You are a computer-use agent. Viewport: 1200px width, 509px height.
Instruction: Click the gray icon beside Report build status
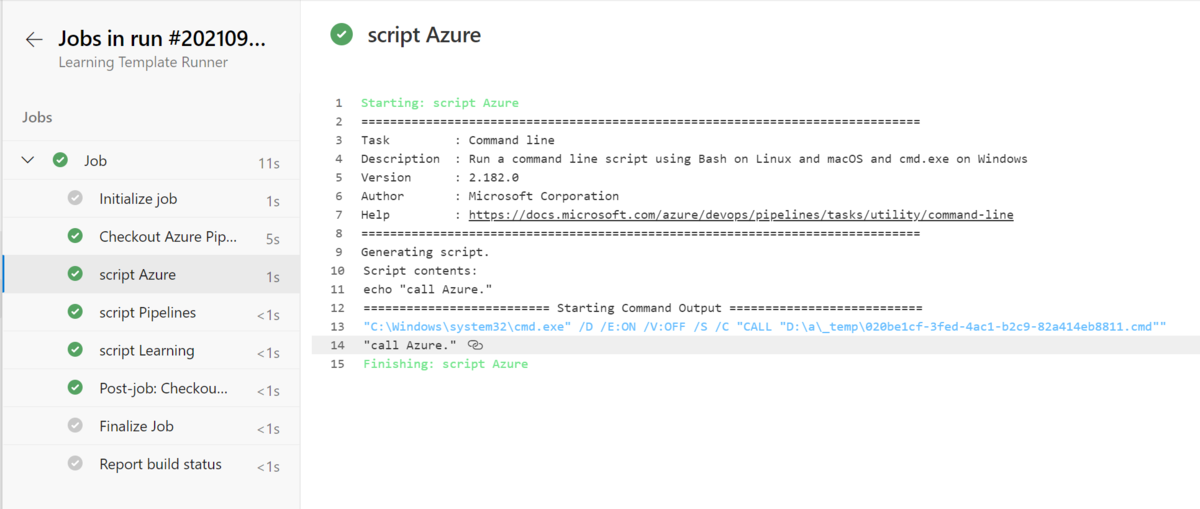click(75, 464)
